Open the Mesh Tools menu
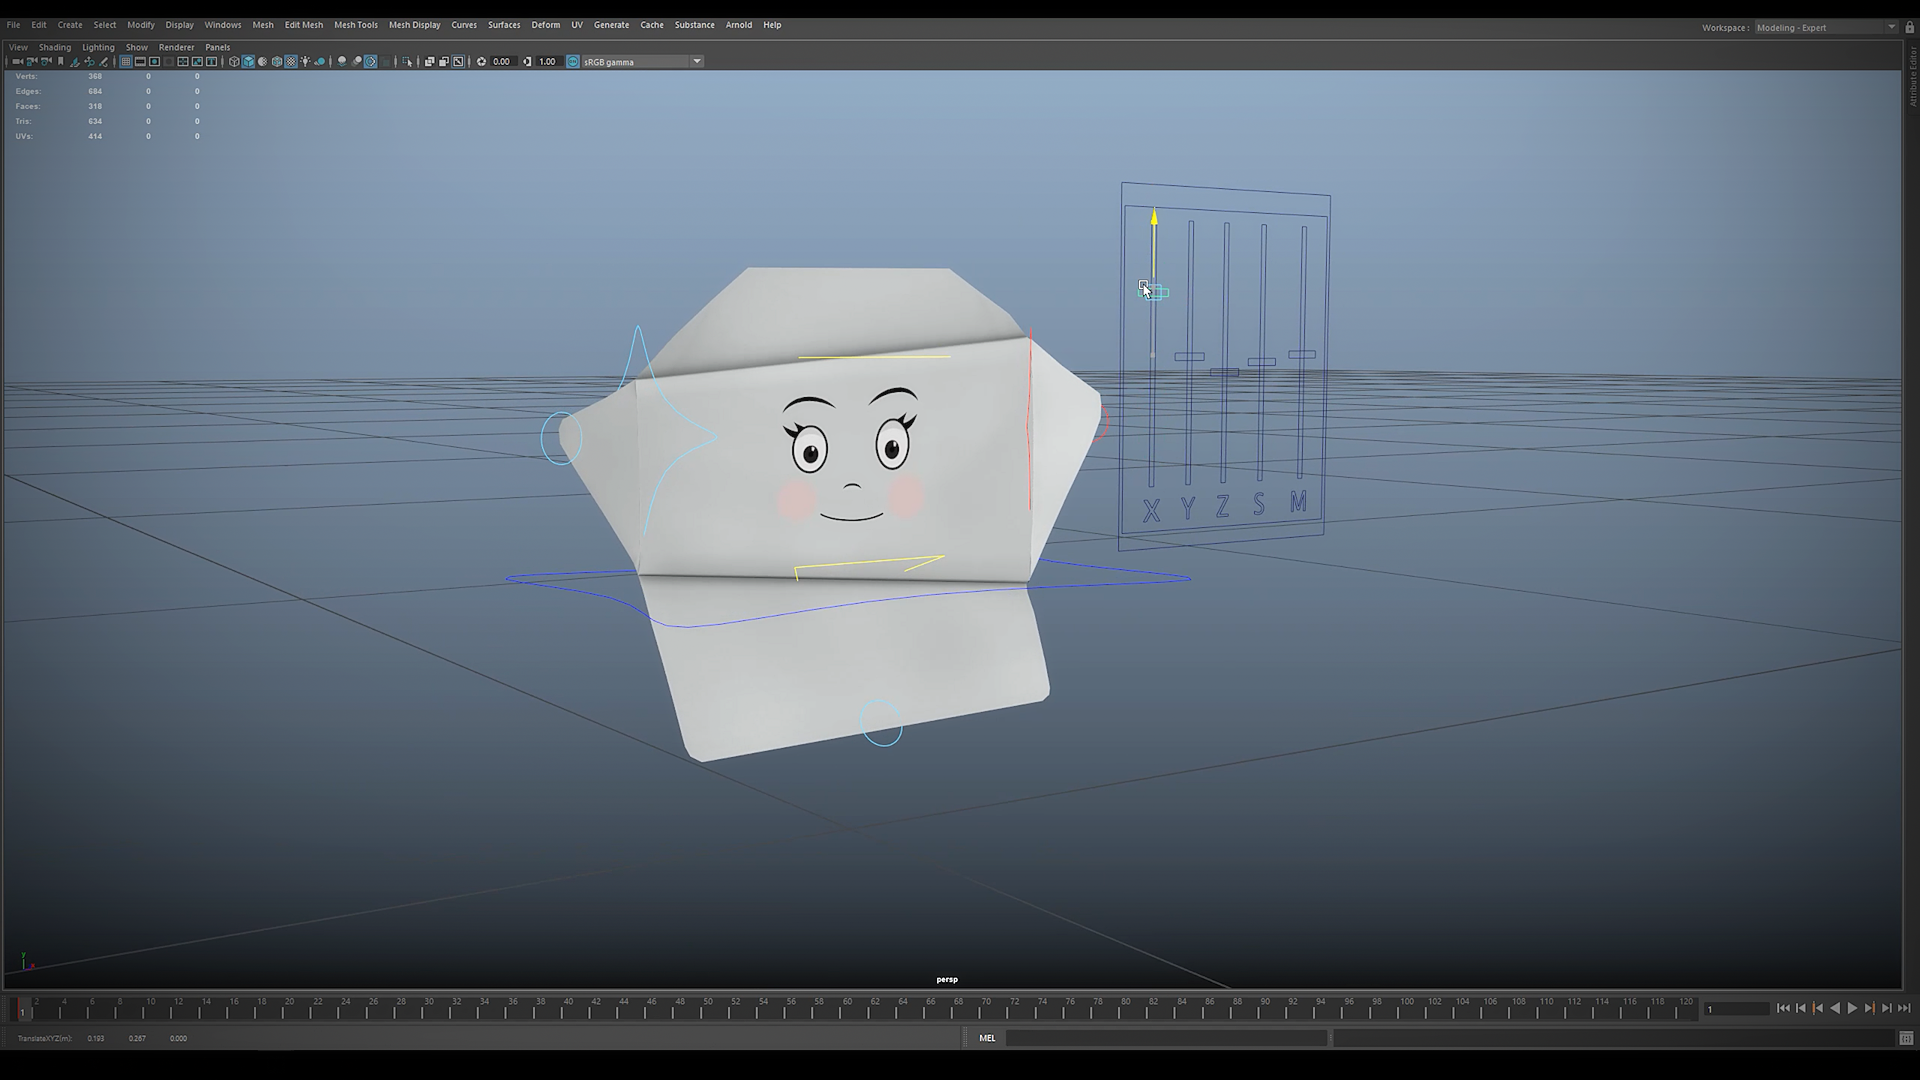1920x1080 pixels. [355, 25]
